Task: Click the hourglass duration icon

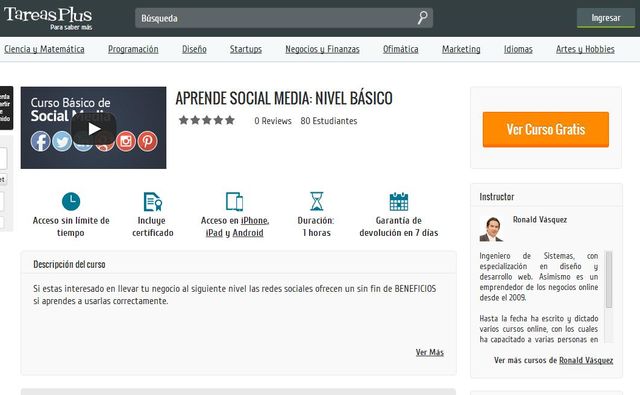Action: click(x=317, y=201)
